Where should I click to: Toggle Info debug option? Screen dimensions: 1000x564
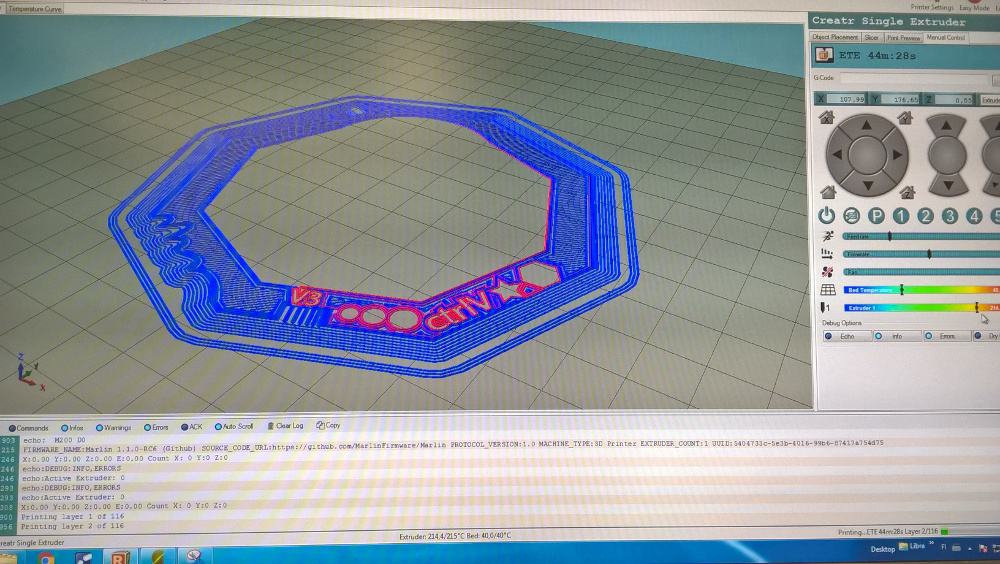click(897, 336)
